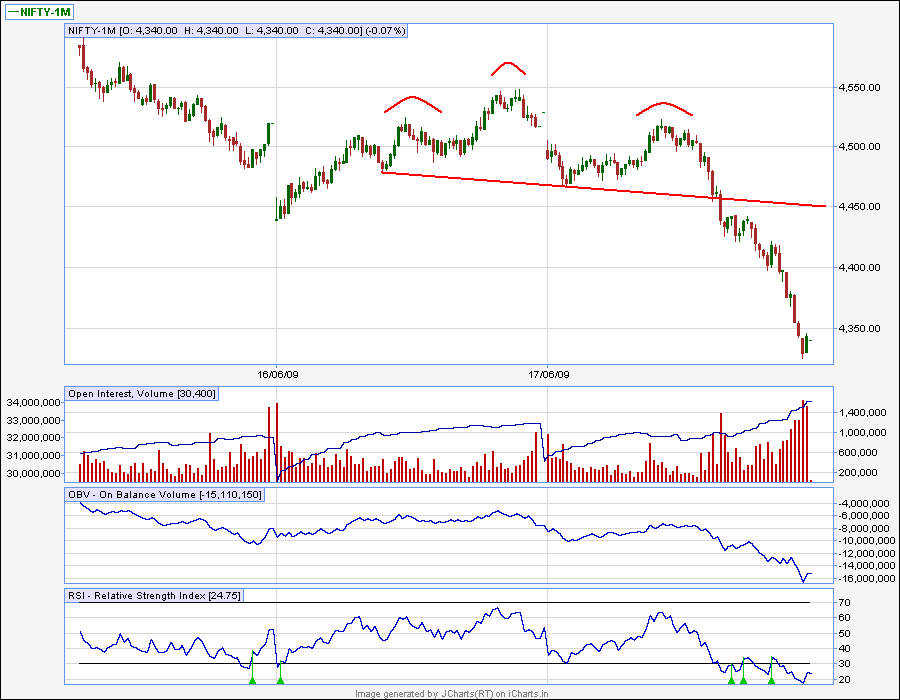Click the first green RSI buy arrow
This screenshot has width=900, height=700.
pos(252,680)
